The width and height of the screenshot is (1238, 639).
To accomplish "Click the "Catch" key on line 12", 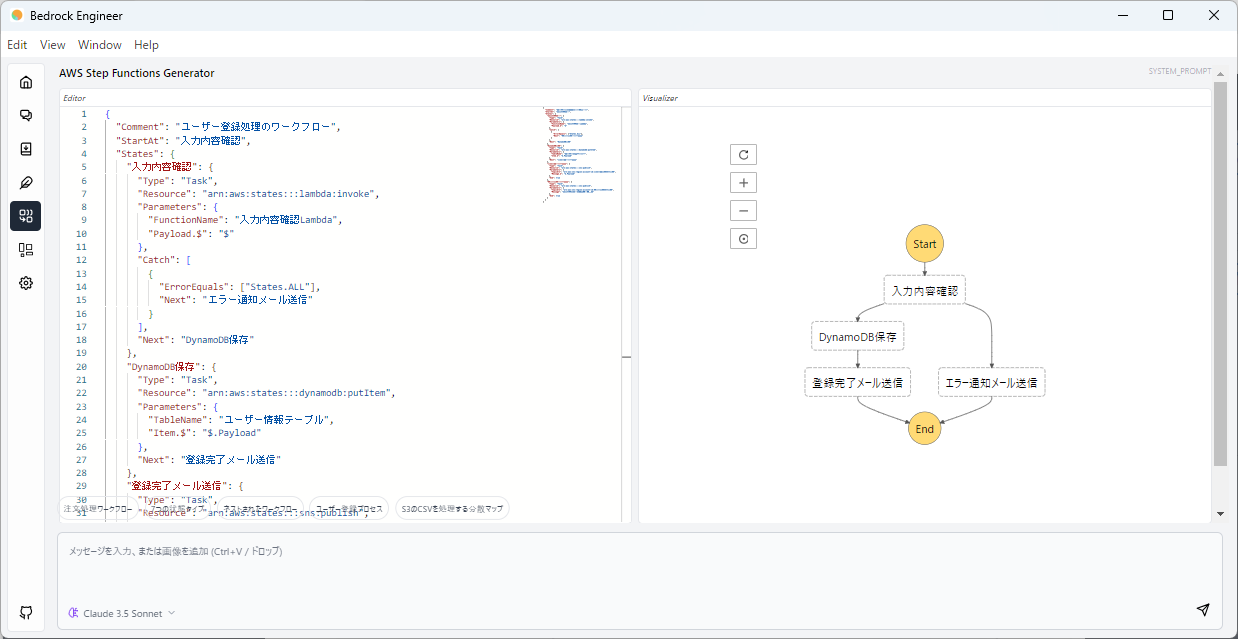I will (156, 260).
